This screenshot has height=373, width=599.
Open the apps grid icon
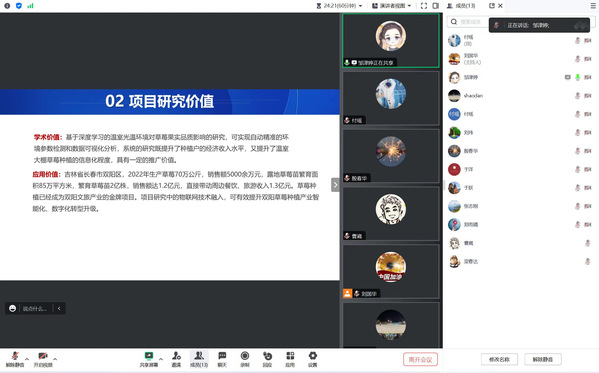(290, 359)
